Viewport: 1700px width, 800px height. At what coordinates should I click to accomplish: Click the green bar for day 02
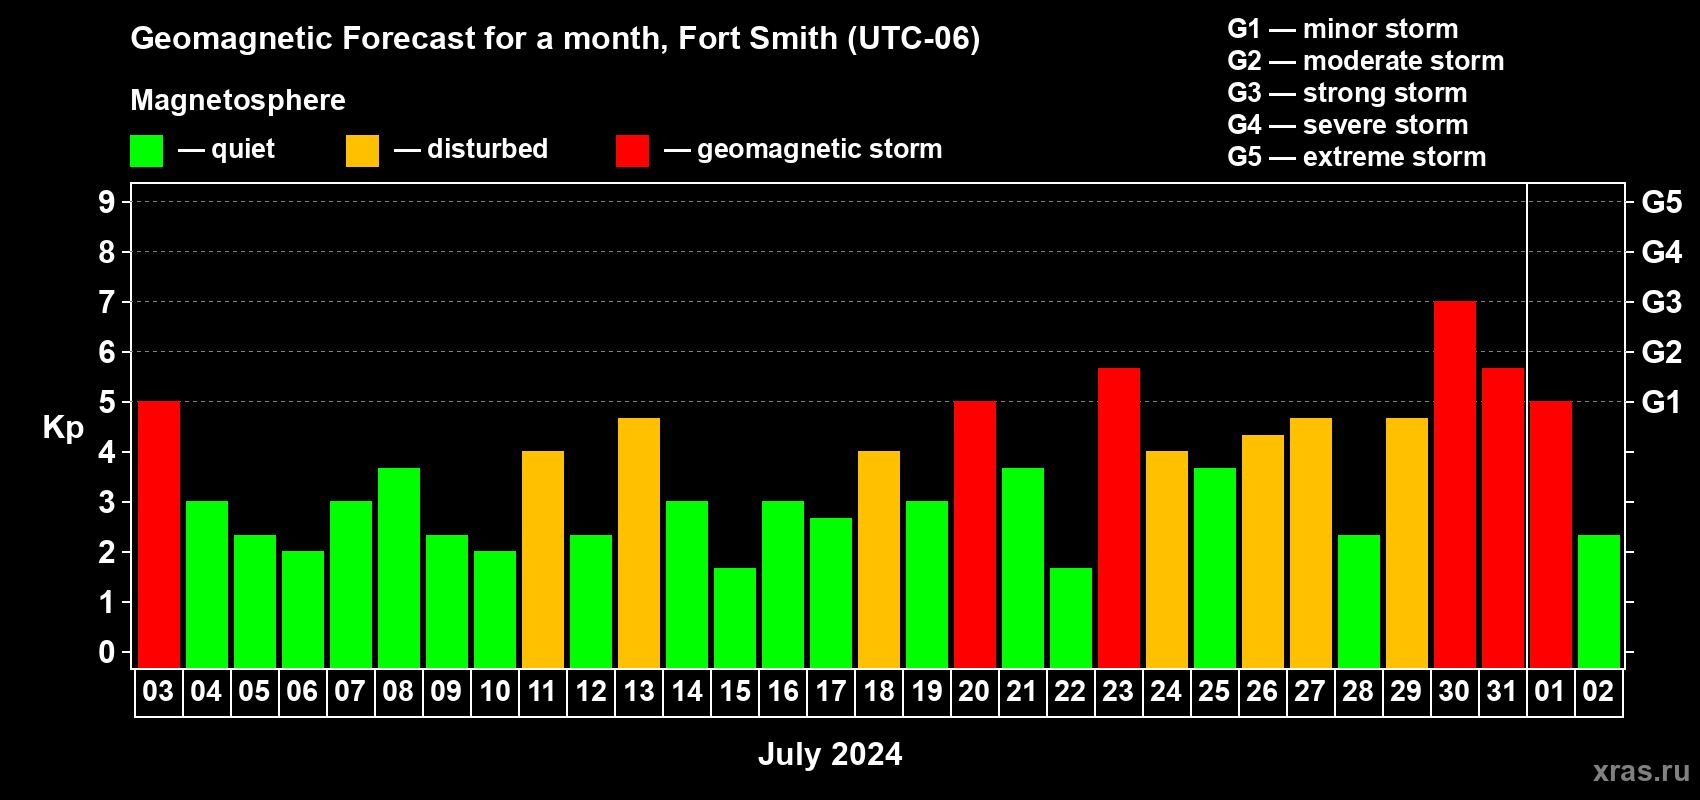click(x=1599, y=601)
